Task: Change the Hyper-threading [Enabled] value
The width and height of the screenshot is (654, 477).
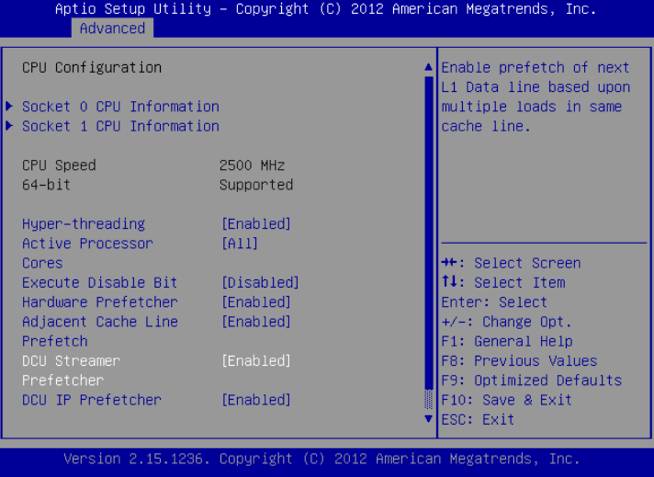Action: click(256, 224)
